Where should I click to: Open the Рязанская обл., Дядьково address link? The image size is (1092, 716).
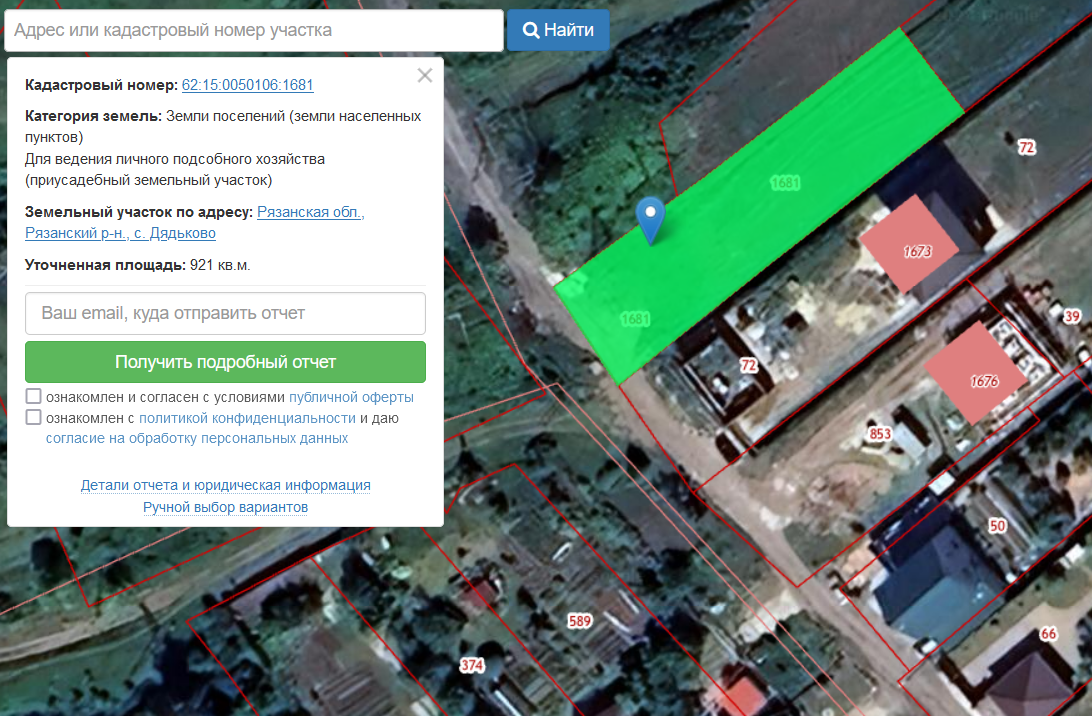[x=195, y=222]
